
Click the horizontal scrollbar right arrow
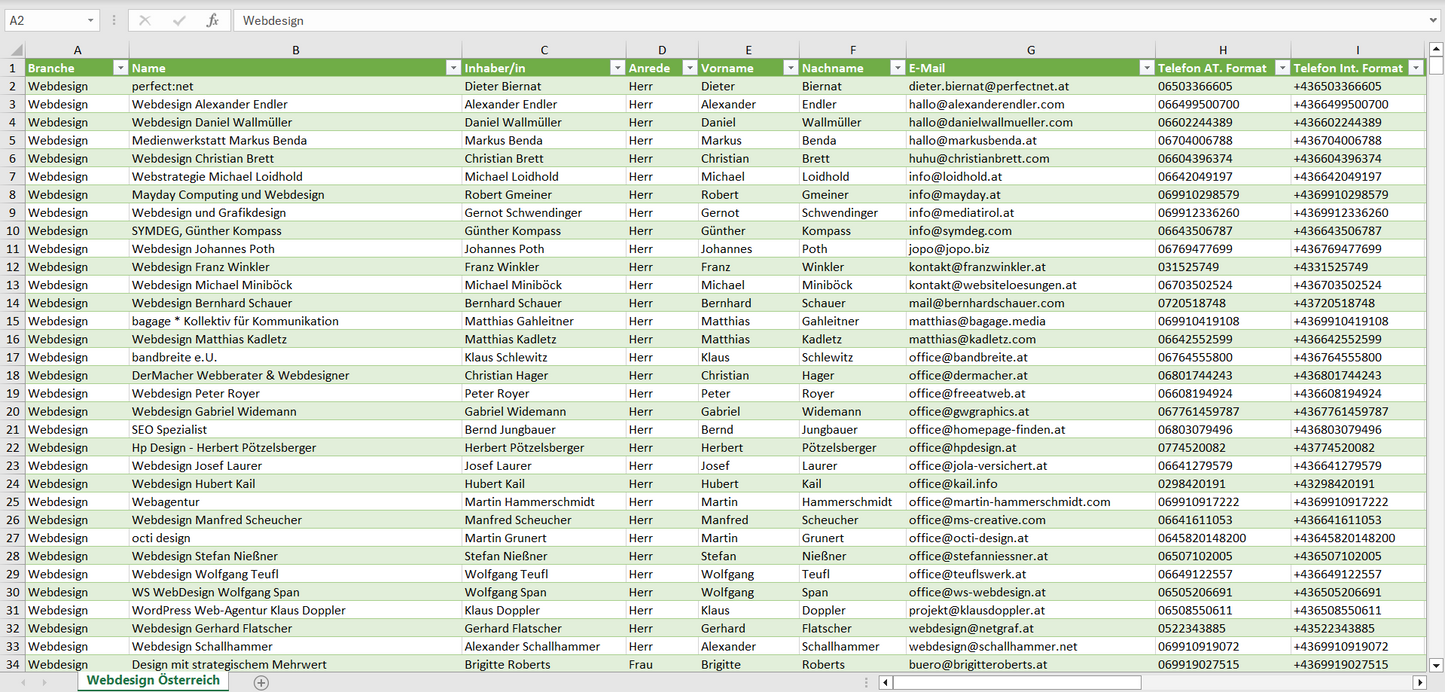pos(1419,682)
